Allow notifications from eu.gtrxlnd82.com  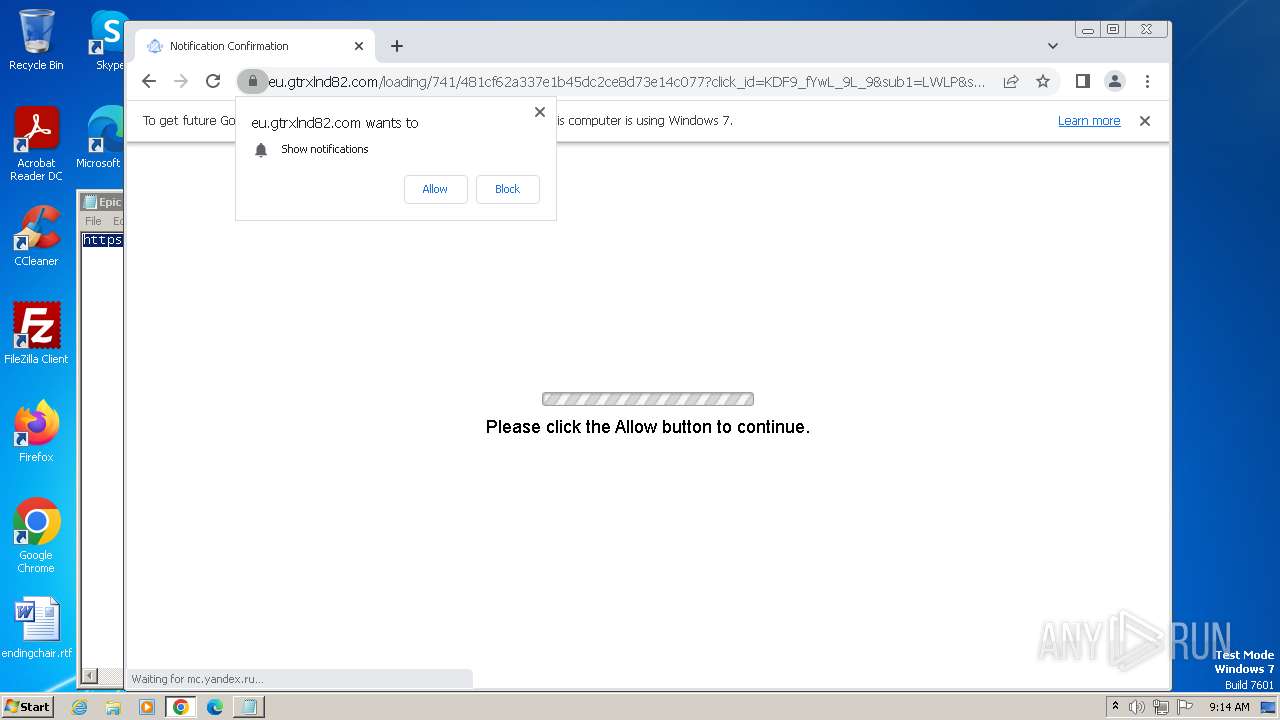coord(435,189)
